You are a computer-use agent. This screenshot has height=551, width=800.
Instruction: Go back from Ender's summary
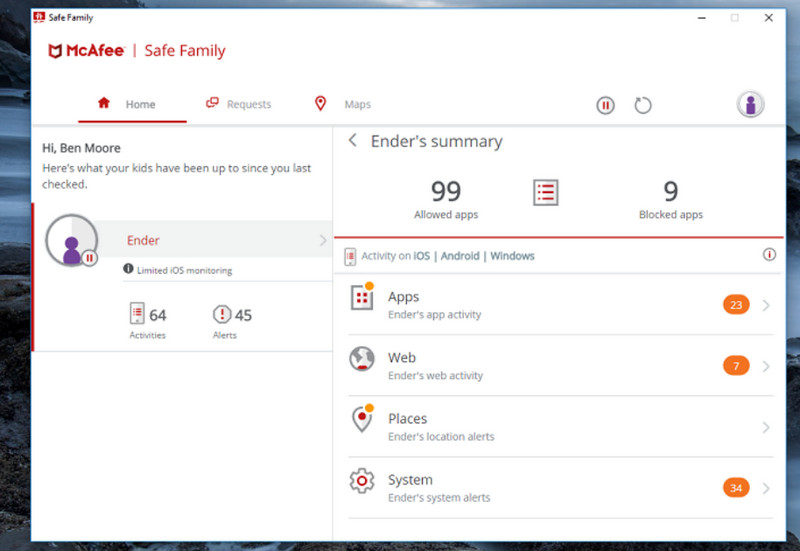pyautogui.click(x=353, y=140)
